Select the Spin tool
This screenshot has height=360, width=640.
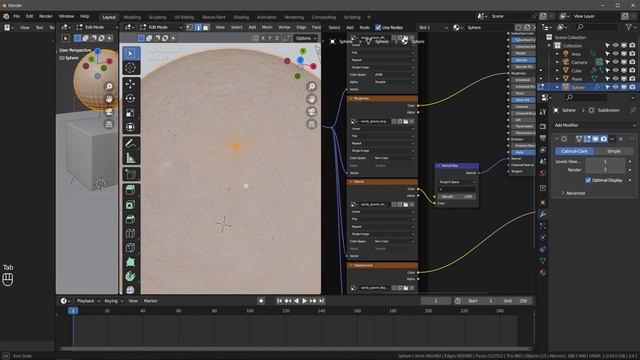[131, 276]
